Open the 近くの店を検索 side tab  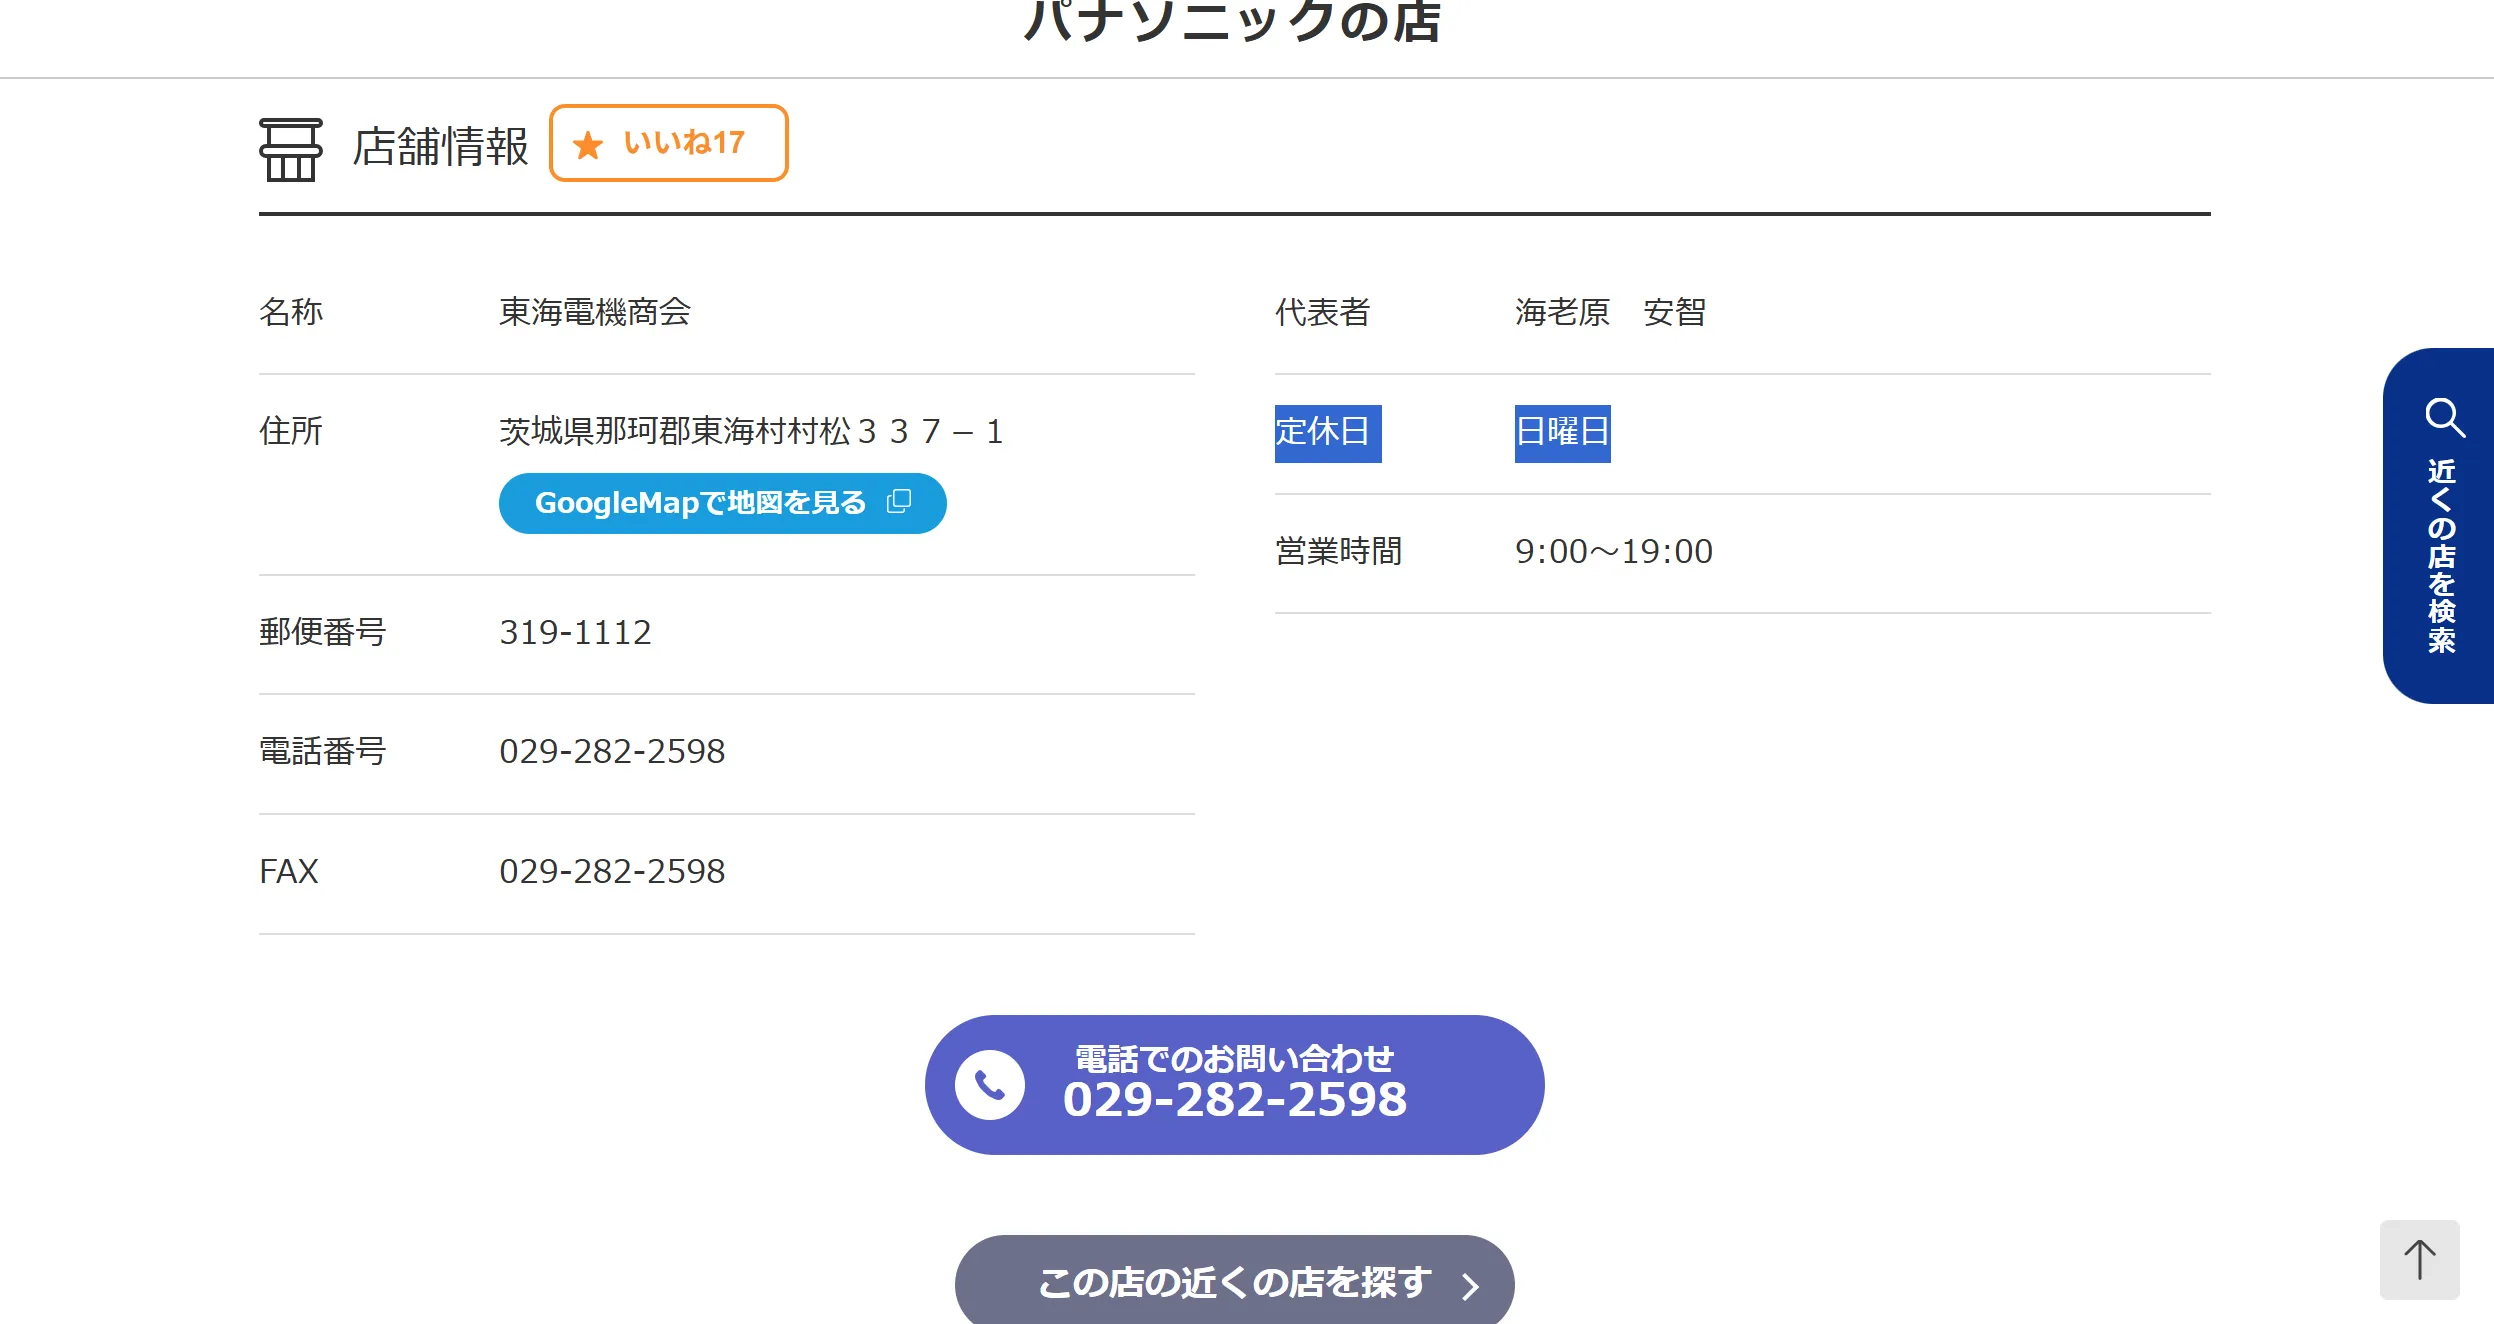pos(2439,526)
